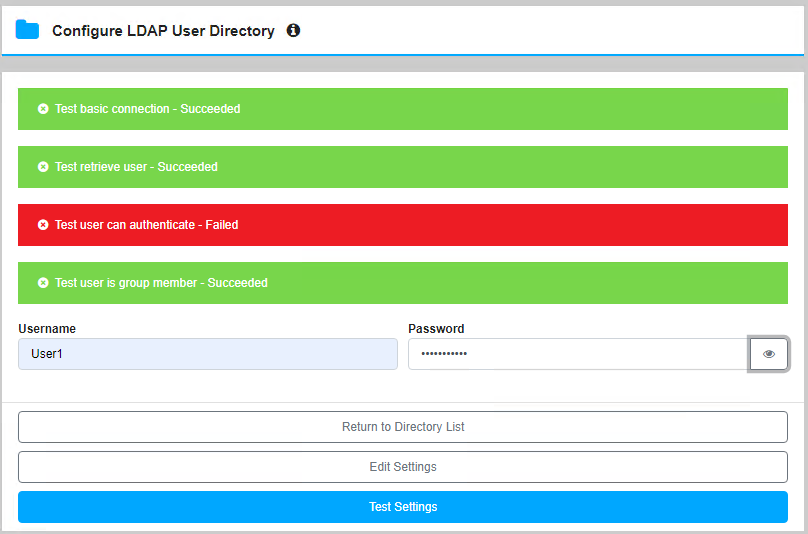Click 'Test user is group member - Succeeded' text
This screenshot has height=534, width=808.
(x=161, y=282)
